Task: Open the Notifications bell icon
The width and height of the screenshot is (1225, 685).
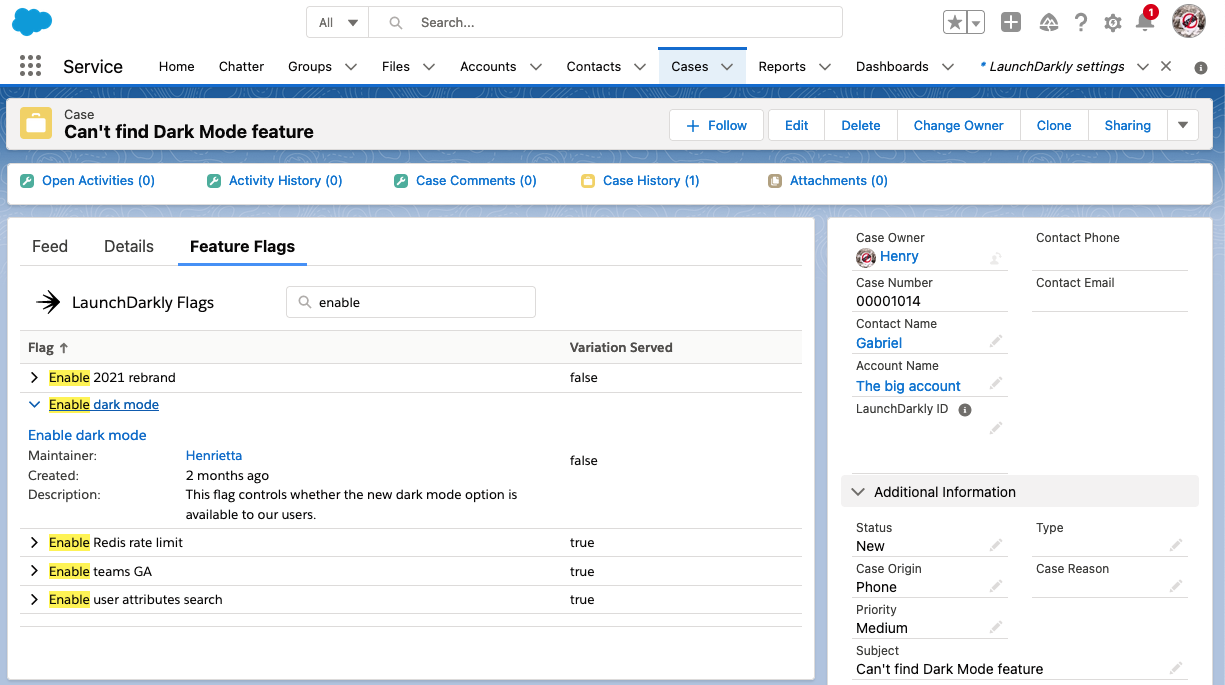Action: tap(1144, 22)
